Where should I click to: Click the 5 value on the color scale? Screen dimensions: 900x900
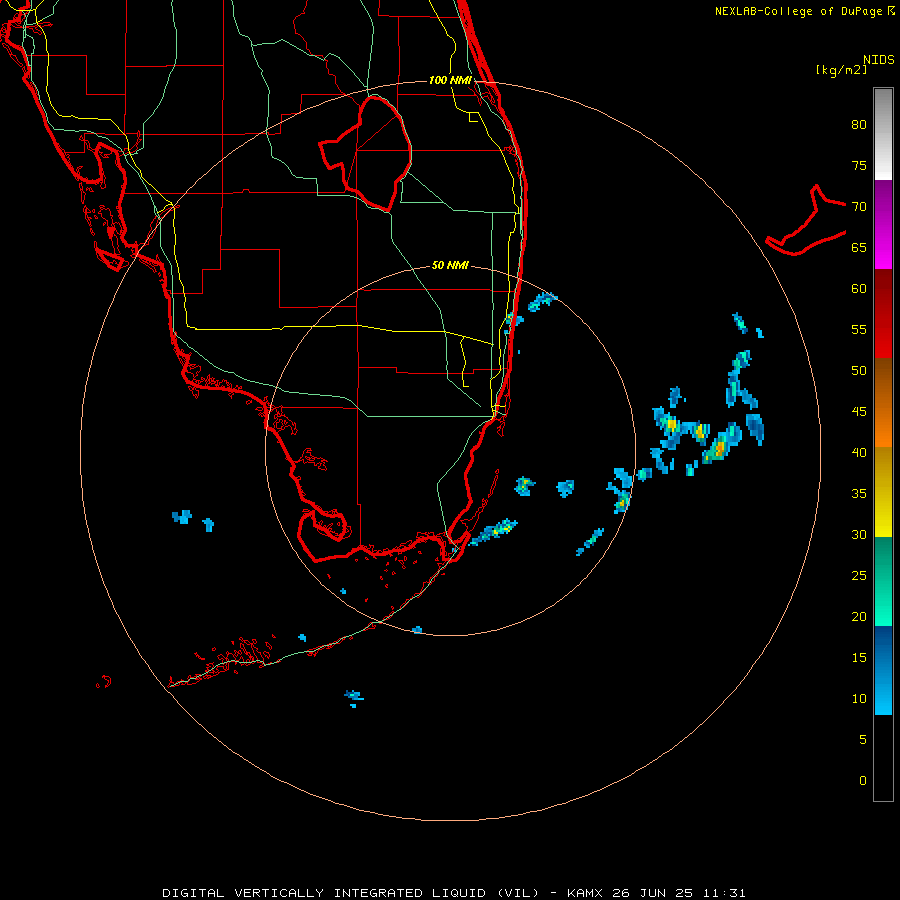point(863,740)
